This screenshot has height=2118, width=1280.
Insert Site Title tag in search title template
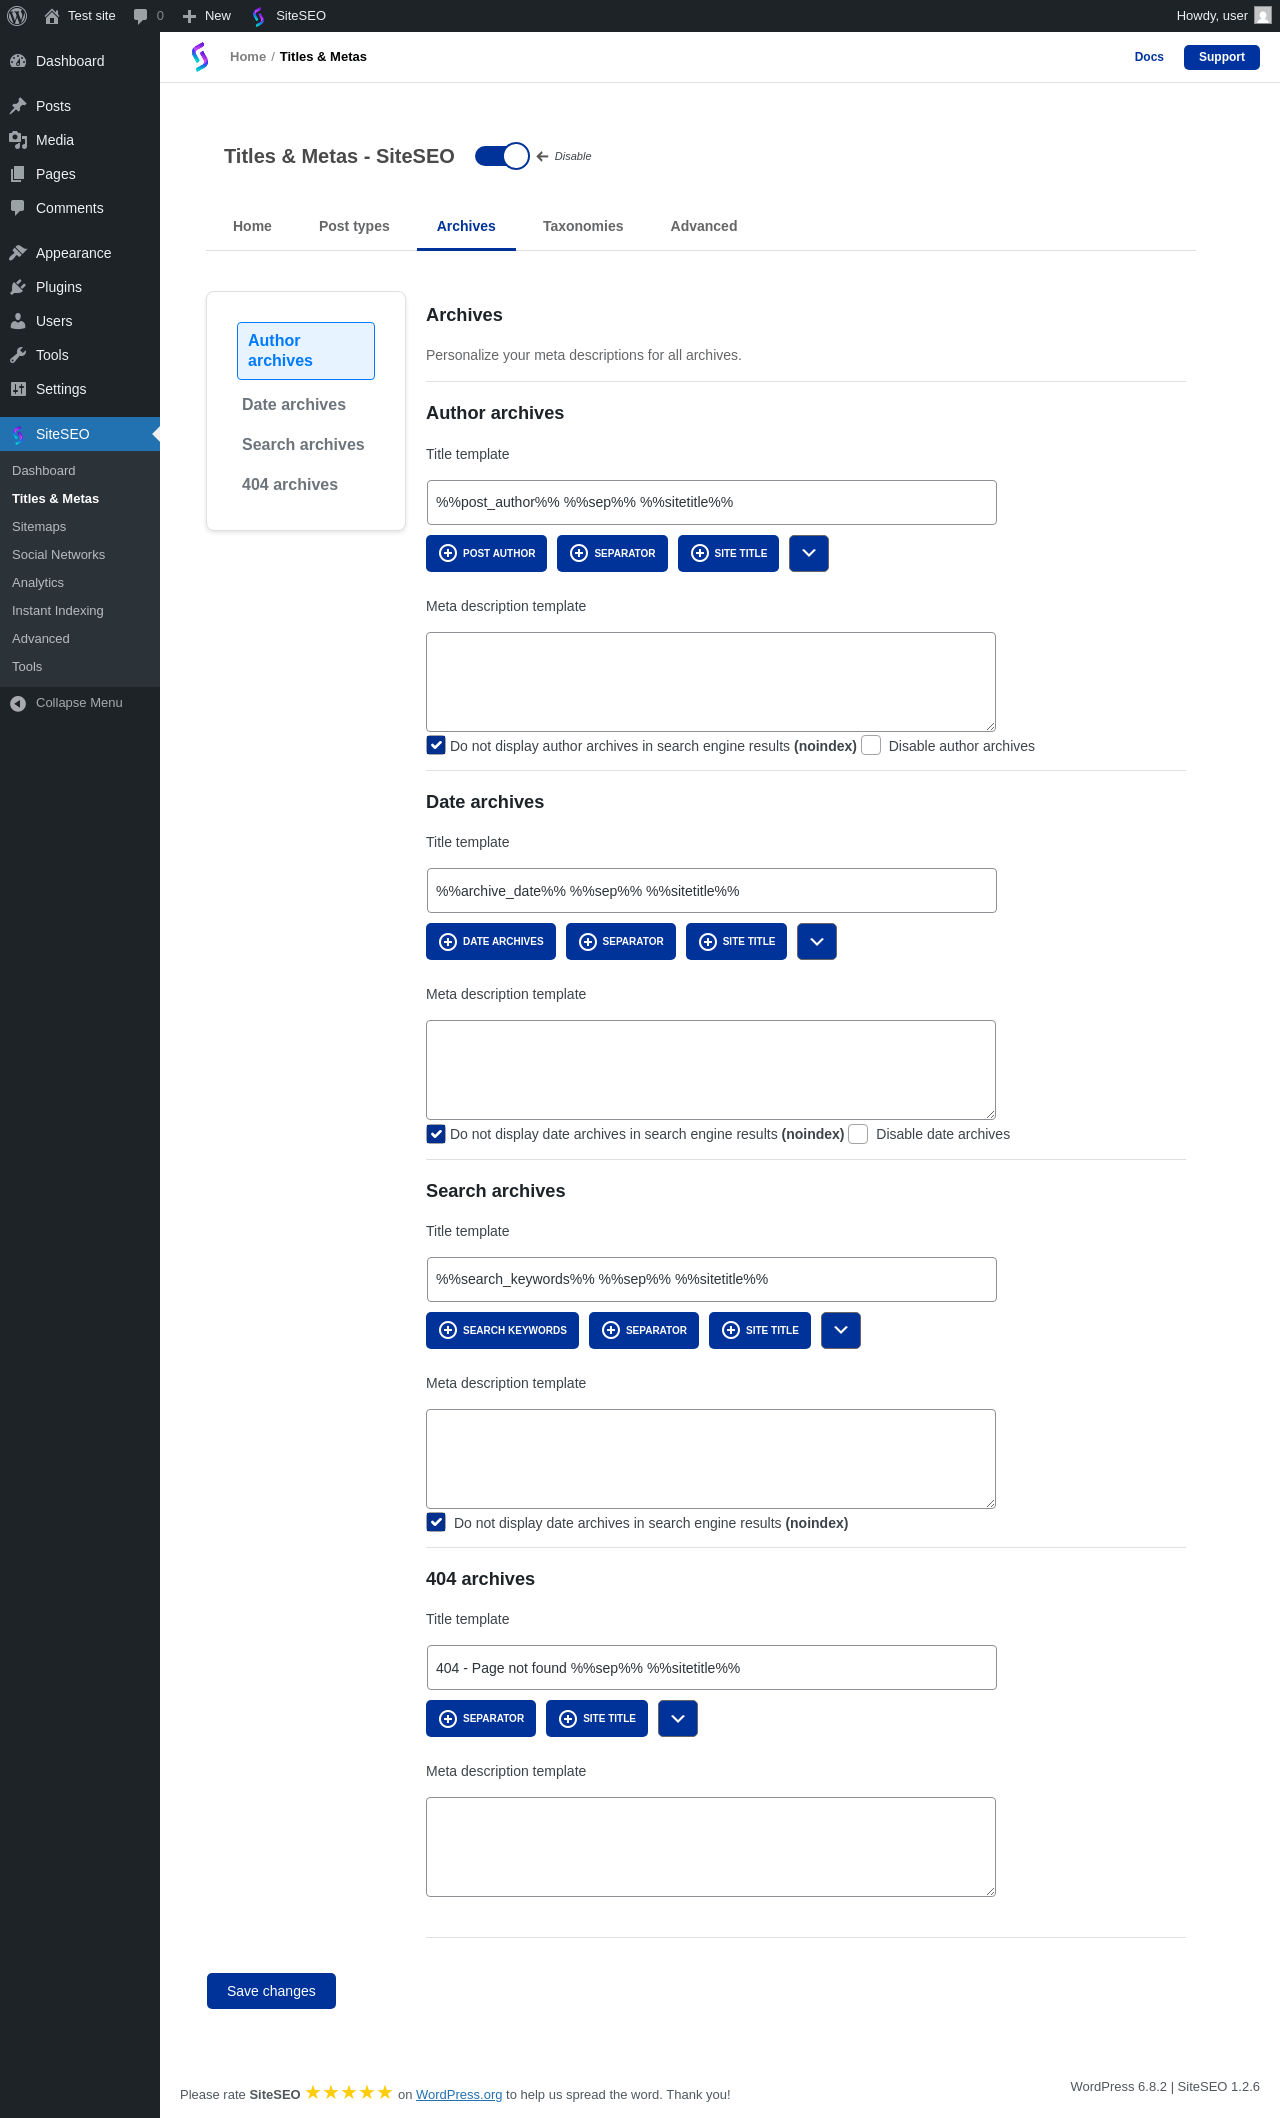click(x=760, y=1330)
